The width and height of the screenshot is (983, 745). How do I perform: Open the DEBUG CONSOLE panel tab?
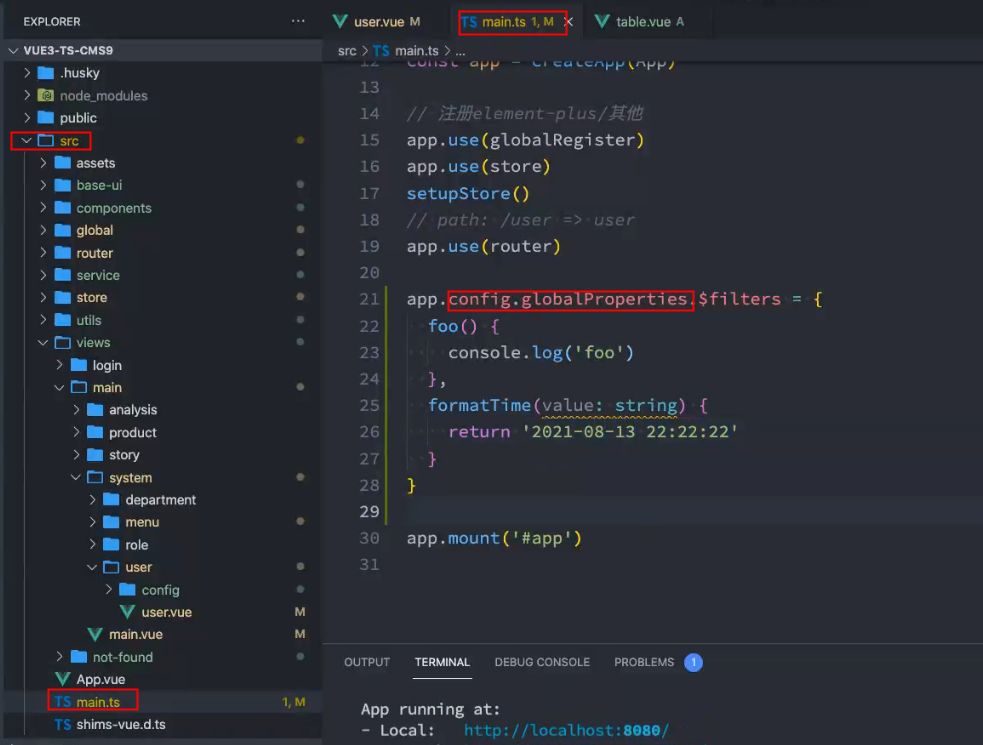click(x=542, y=662)
